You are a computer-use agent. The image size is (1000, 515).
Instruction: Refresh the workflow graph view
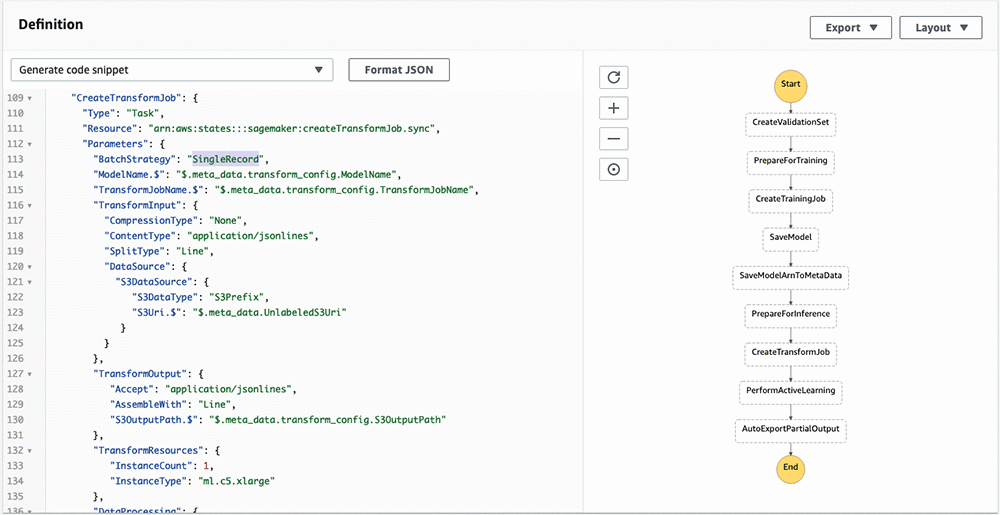(614, 78)
